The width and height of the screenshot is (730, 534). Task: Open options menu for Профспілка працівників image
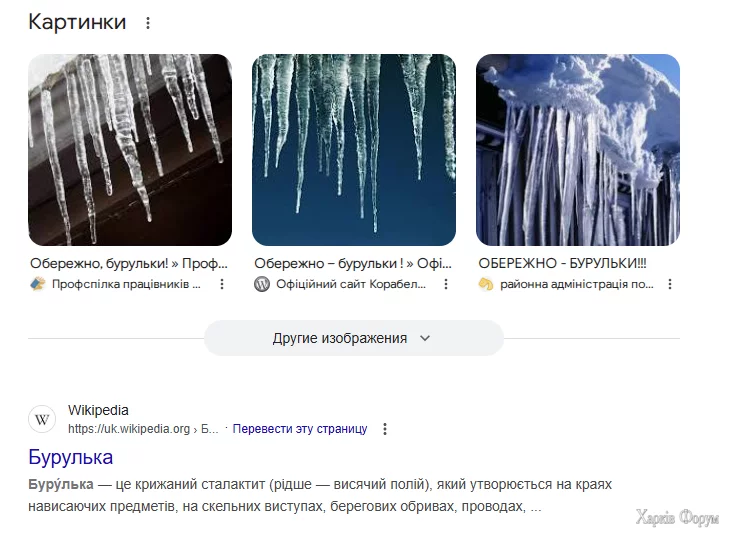click(x=222, y=284)
